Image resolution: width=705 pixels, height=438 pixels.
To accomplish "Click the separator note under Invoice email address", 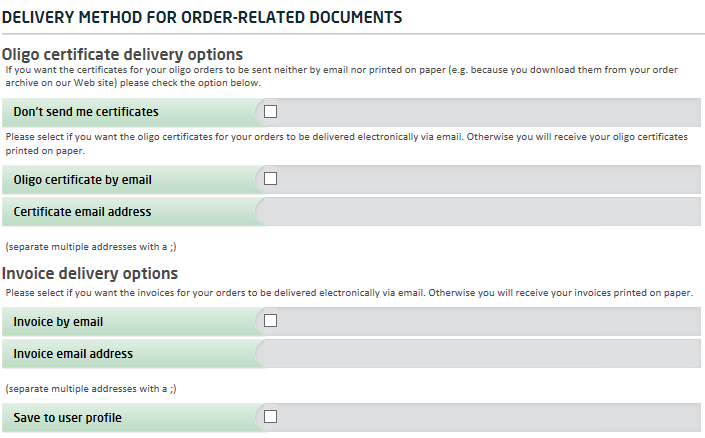I will (91, 388).
